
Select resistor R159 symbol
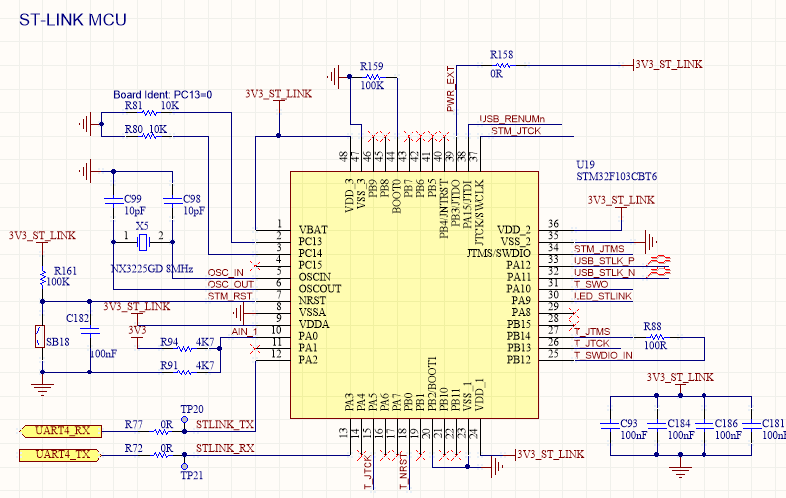click(x=373, y=77)
